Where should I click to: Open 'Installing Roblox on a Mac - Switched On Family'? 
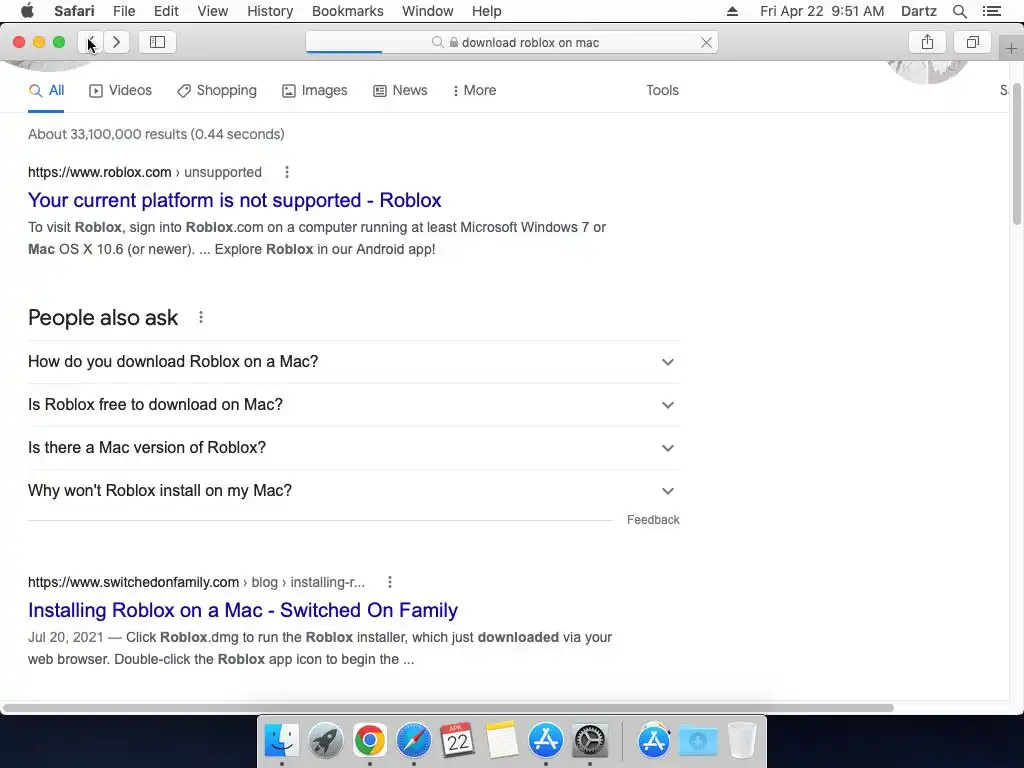click(242, 611)
